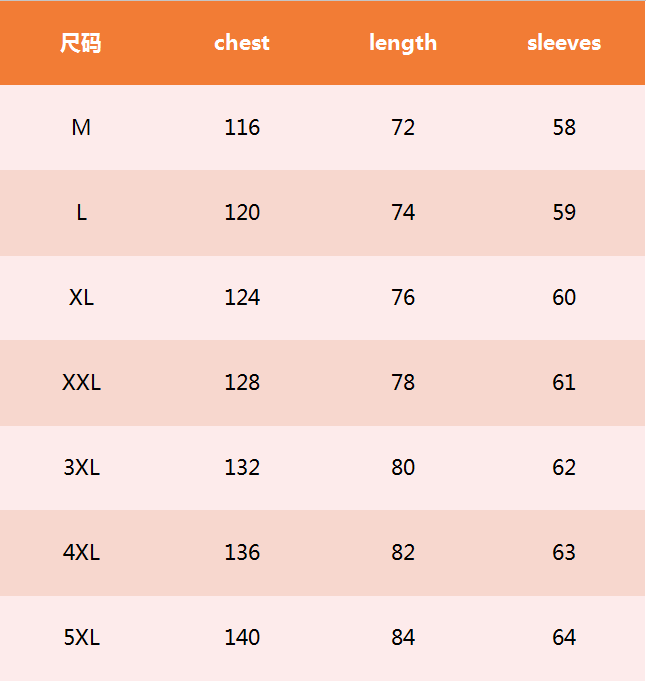Screen dimensions: 646x681
Task: Click sleeves value 63
Action: pyautogui.click(x=564, y=553)
